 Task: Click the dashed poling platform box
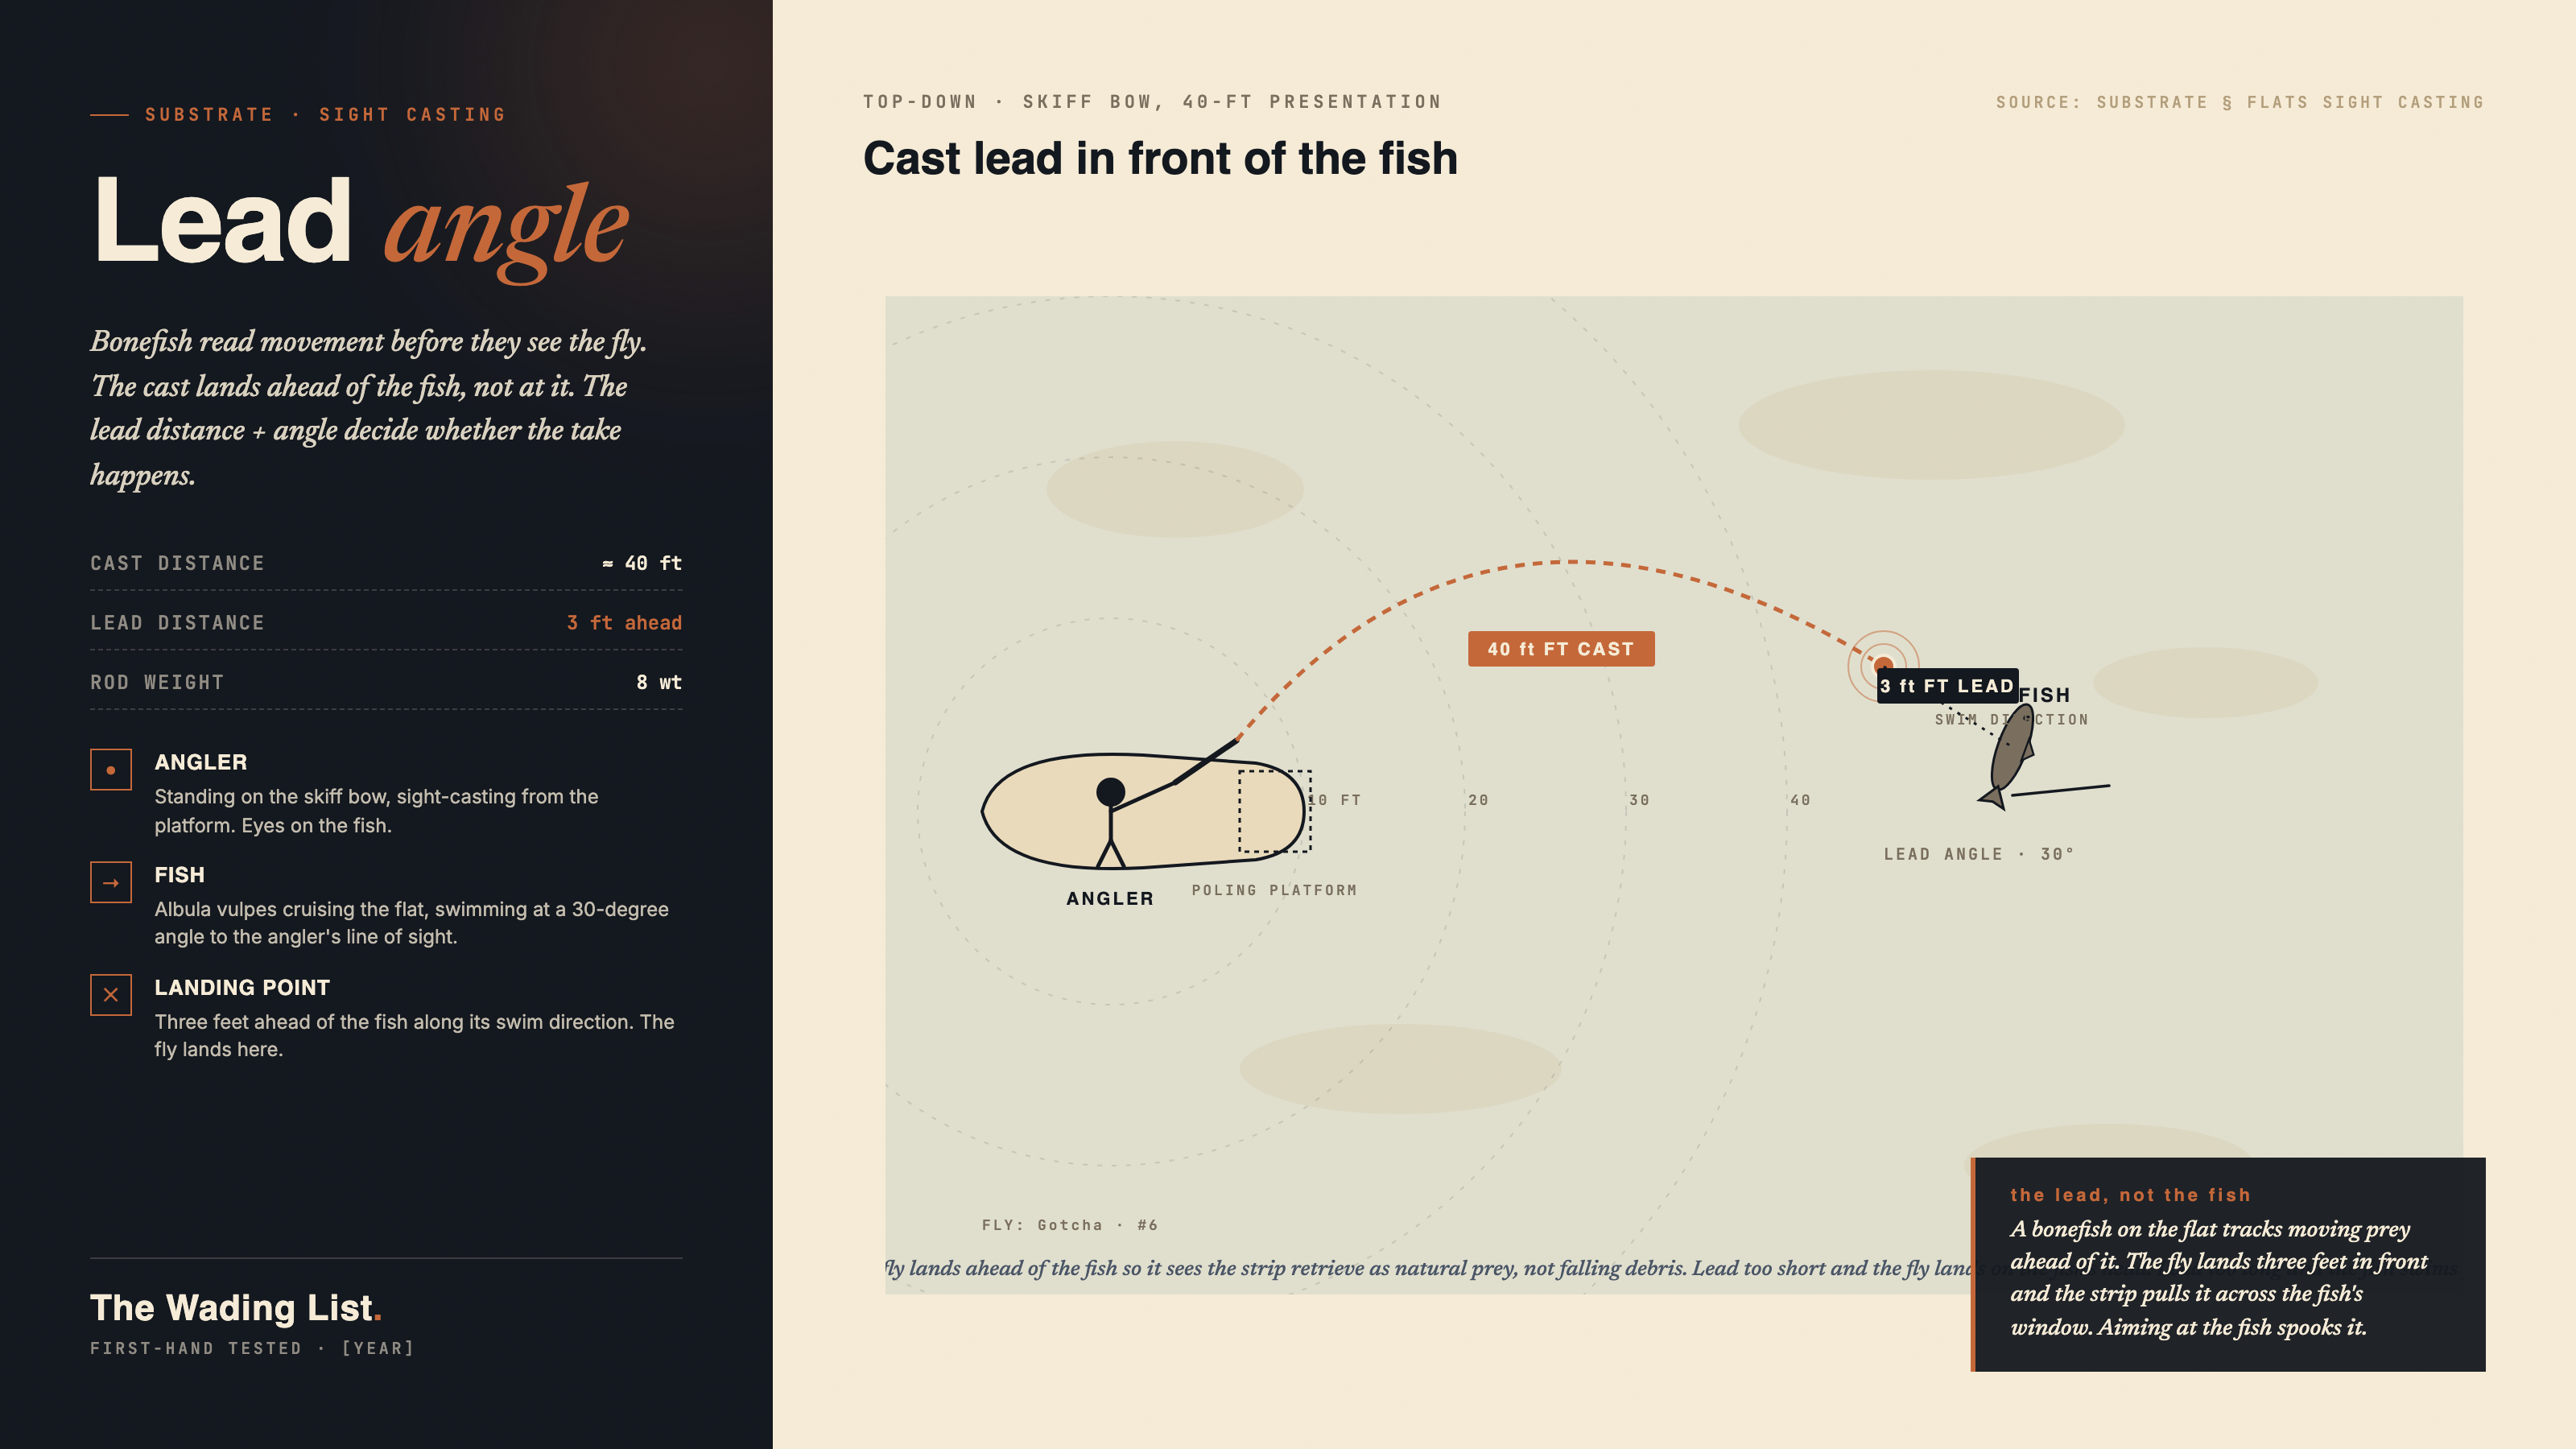pos(1274,811)
